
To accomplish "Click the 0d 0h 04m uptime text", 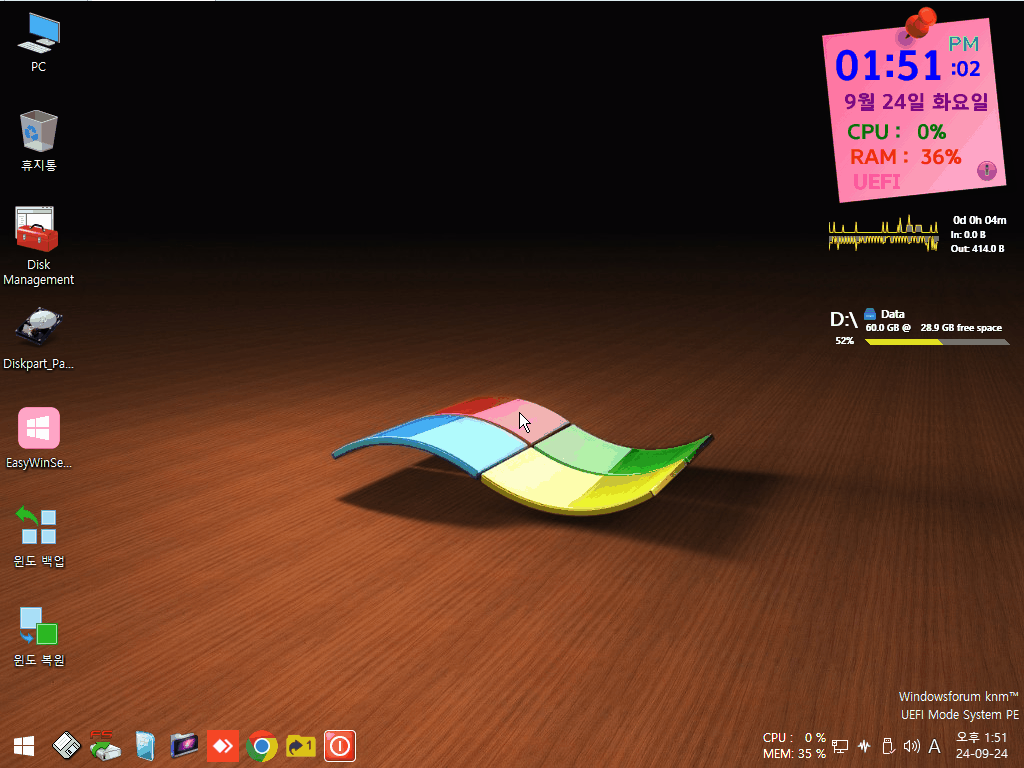I will [x=979, y=220].
